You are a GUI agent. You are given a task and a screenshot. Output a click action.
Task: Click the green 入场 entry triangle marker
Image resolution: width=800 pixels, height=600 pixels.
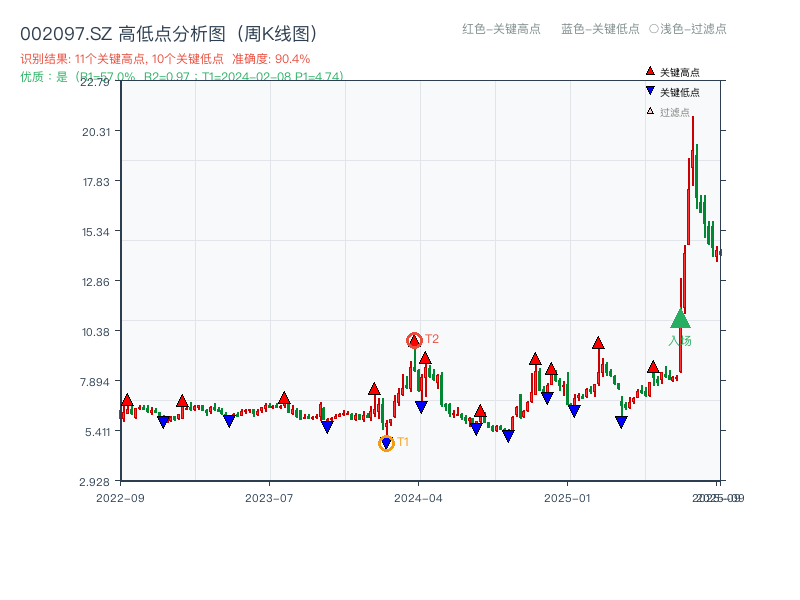click(x=680, y=318)
